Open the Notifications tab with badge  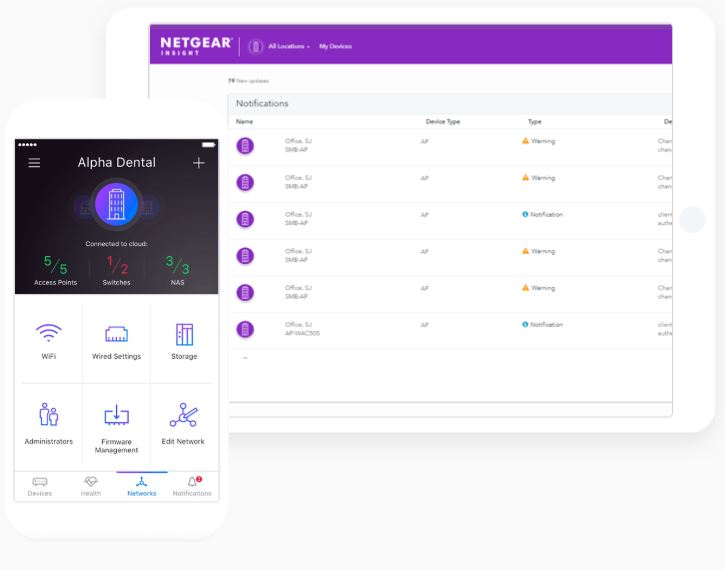tap(192, 487)
